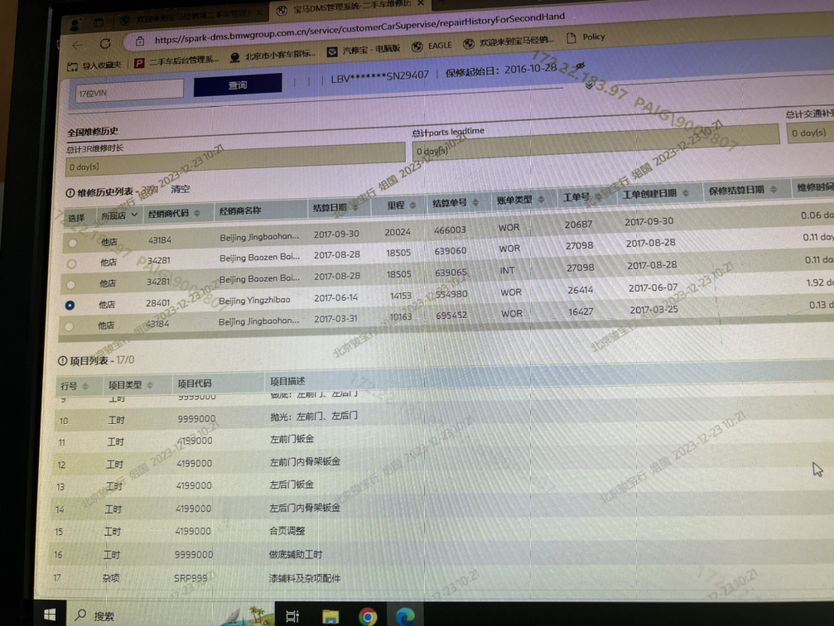Click the Windows taskbar 搜索 search box
This screenshot has width=834, height=626.
pos(104,616)
